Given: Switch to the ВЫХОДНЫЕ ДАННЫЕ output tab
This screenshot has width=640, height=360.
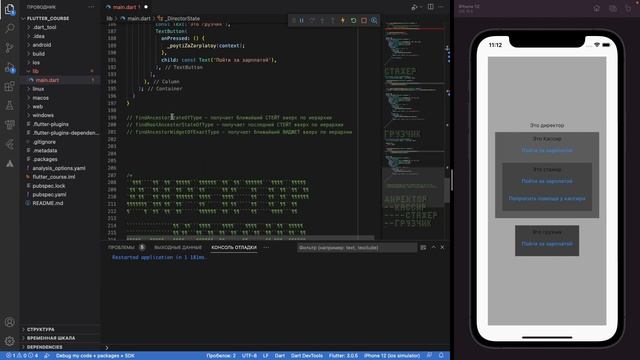Looking at the screenshot, I should click(178, 247).
